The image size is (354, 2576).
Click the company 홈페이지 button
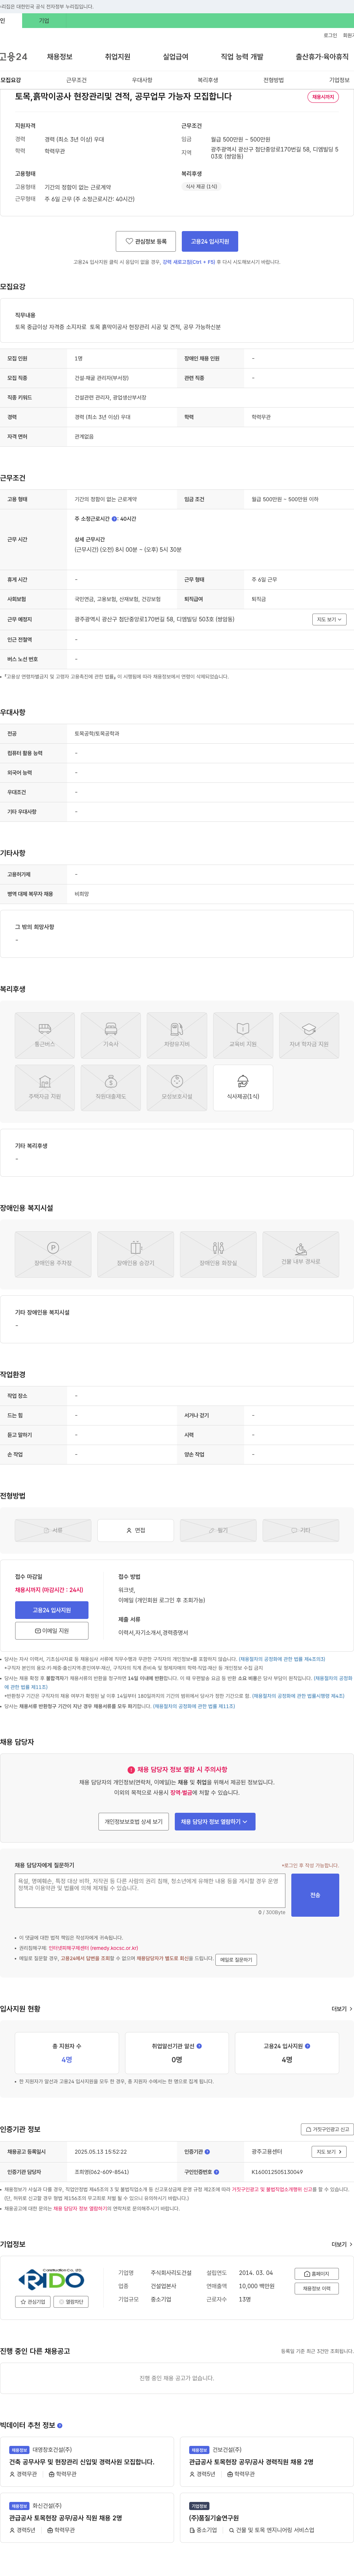tap(317, 2274)
